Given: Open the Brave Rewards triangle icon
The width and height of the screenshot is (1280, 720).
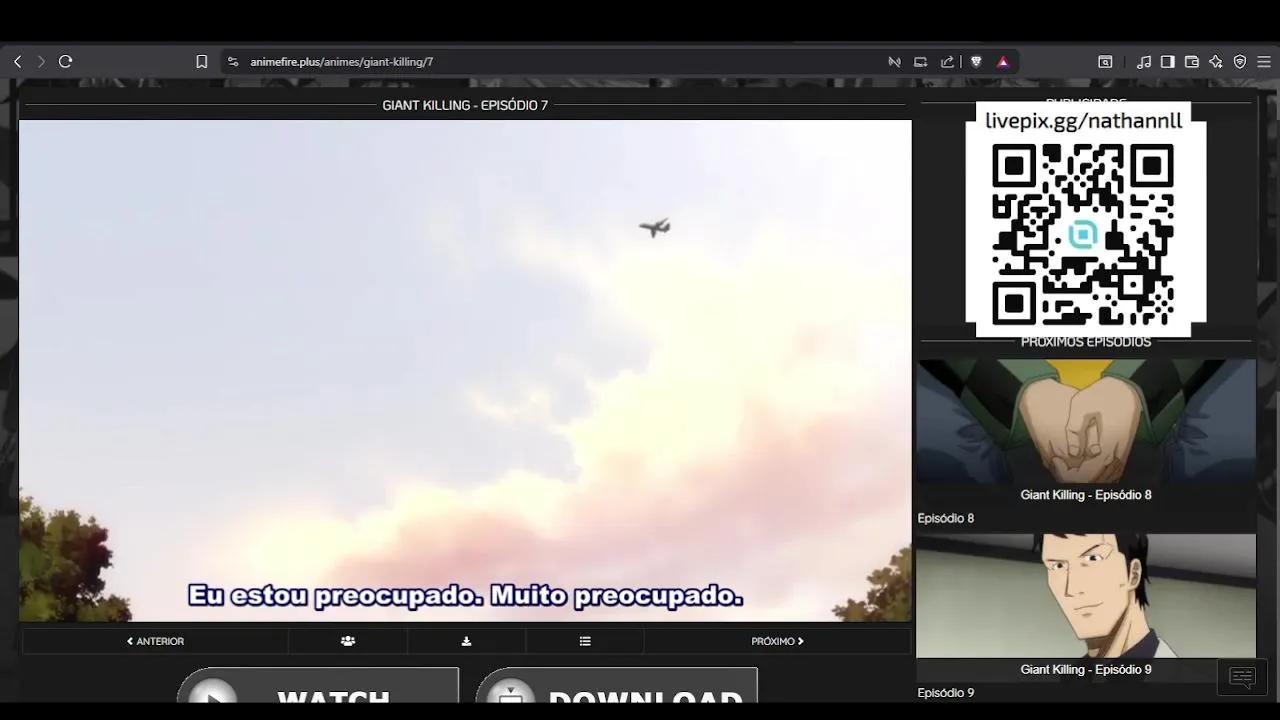Looking at the screenshot, I should coord(1003,62).
